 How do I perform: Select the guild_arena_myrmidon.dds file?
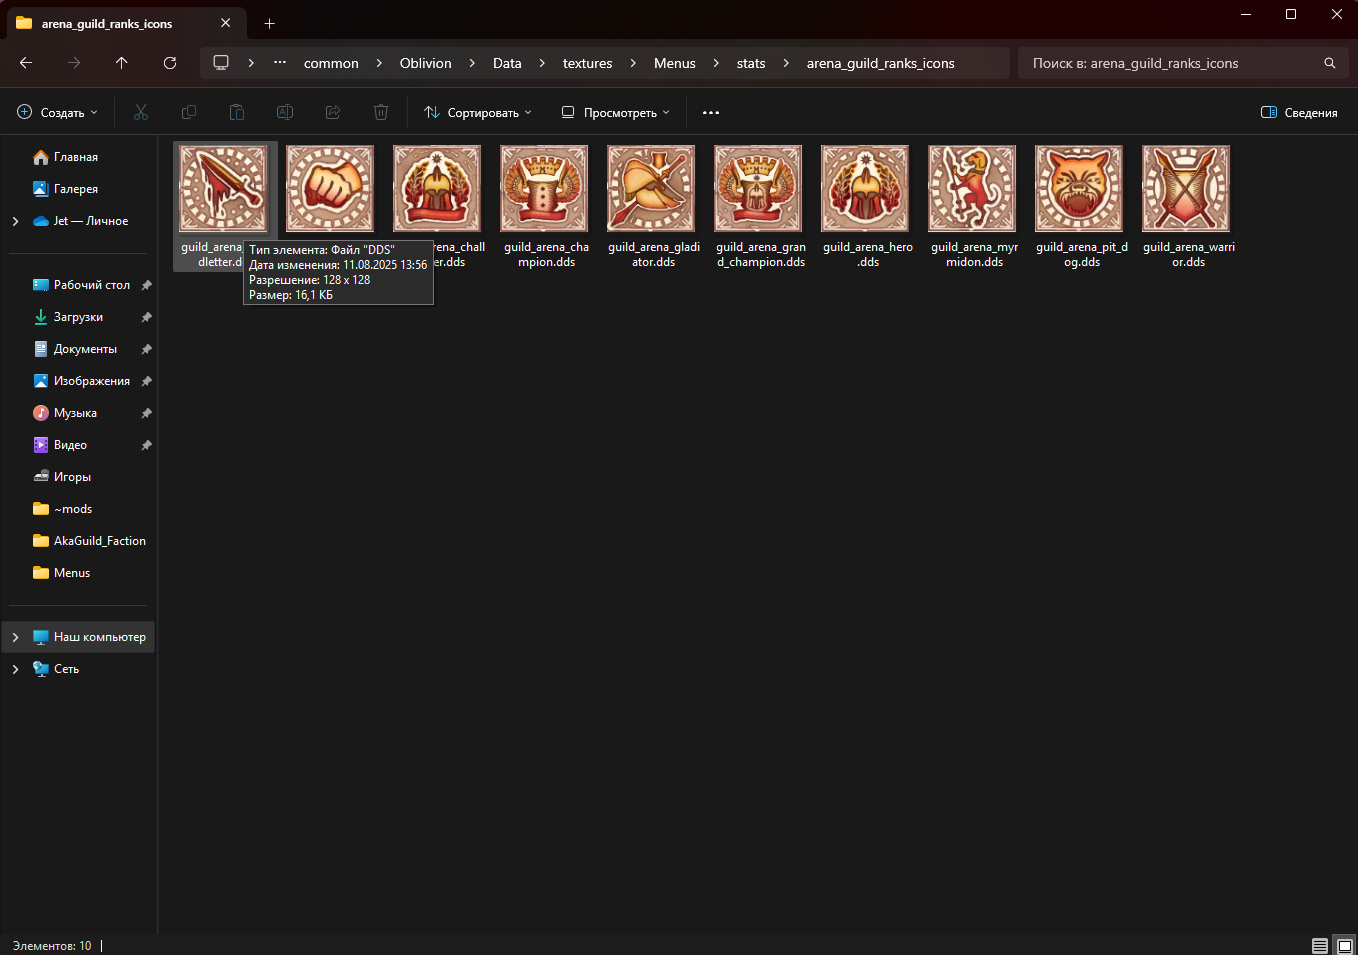click(x=973, y=189)
